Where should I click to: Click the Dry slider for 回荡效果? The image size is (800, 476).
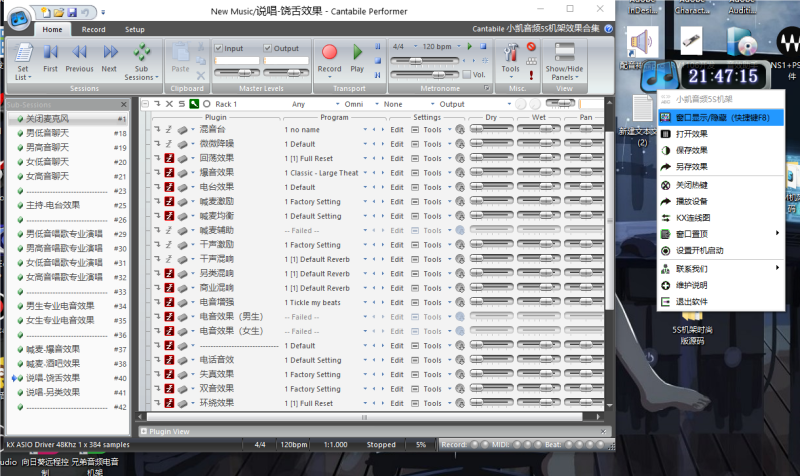pos(491,158)
